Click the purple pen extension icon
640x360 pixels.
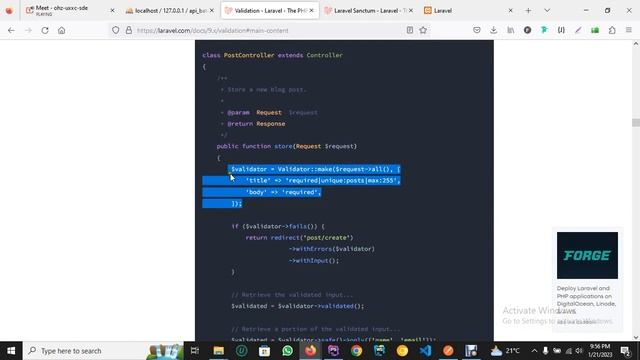[578, 30]
